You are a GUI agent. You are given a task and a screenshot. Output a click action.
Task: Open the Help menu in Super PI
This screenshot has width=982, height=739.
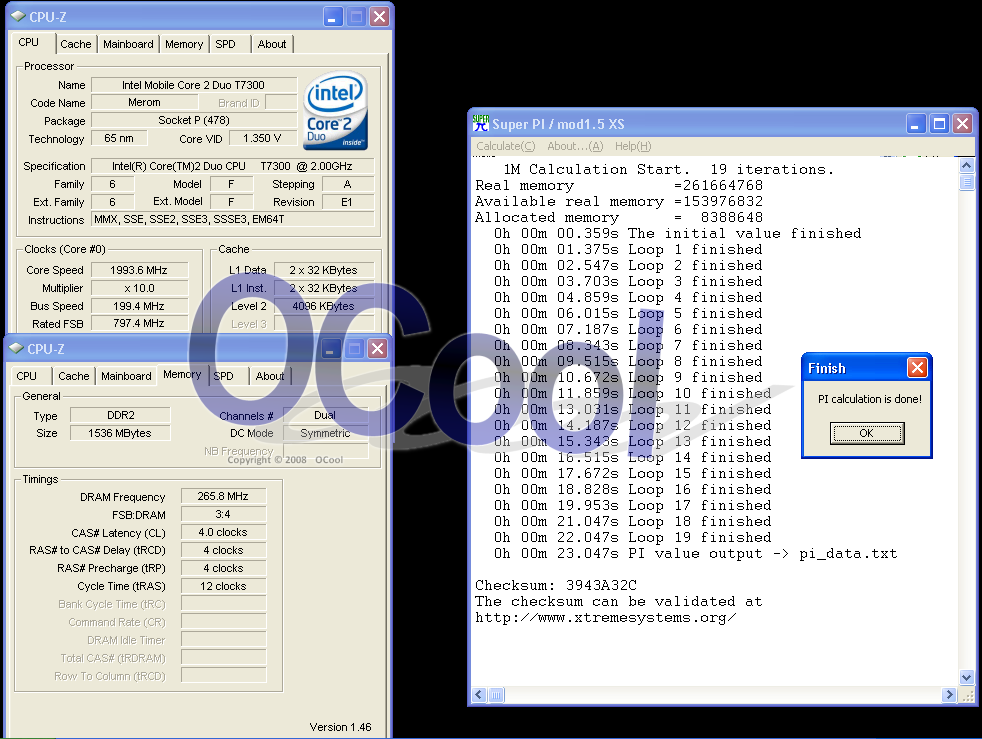pyautogui.click(x=633, y=146)
